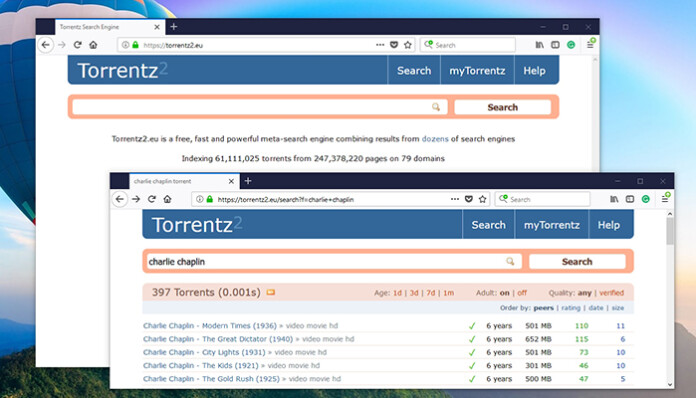Open the Pocket icon in the front window address bar

coord(468,199)
